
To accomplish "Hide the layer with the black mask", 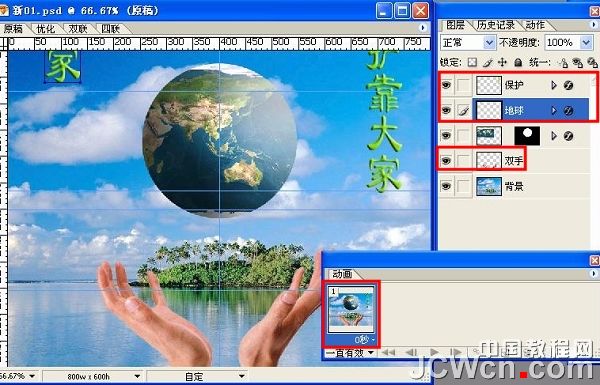I will (x=446, y=135).
